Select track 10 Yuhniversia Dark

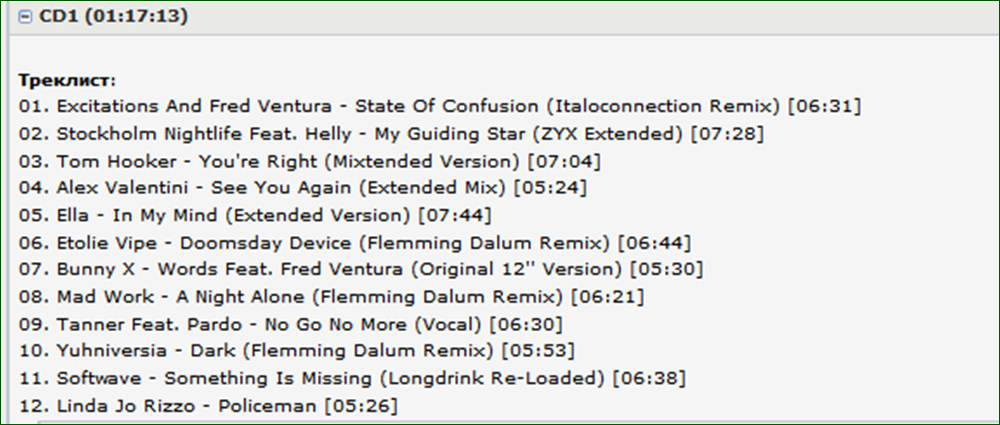(x=297, y=351)
